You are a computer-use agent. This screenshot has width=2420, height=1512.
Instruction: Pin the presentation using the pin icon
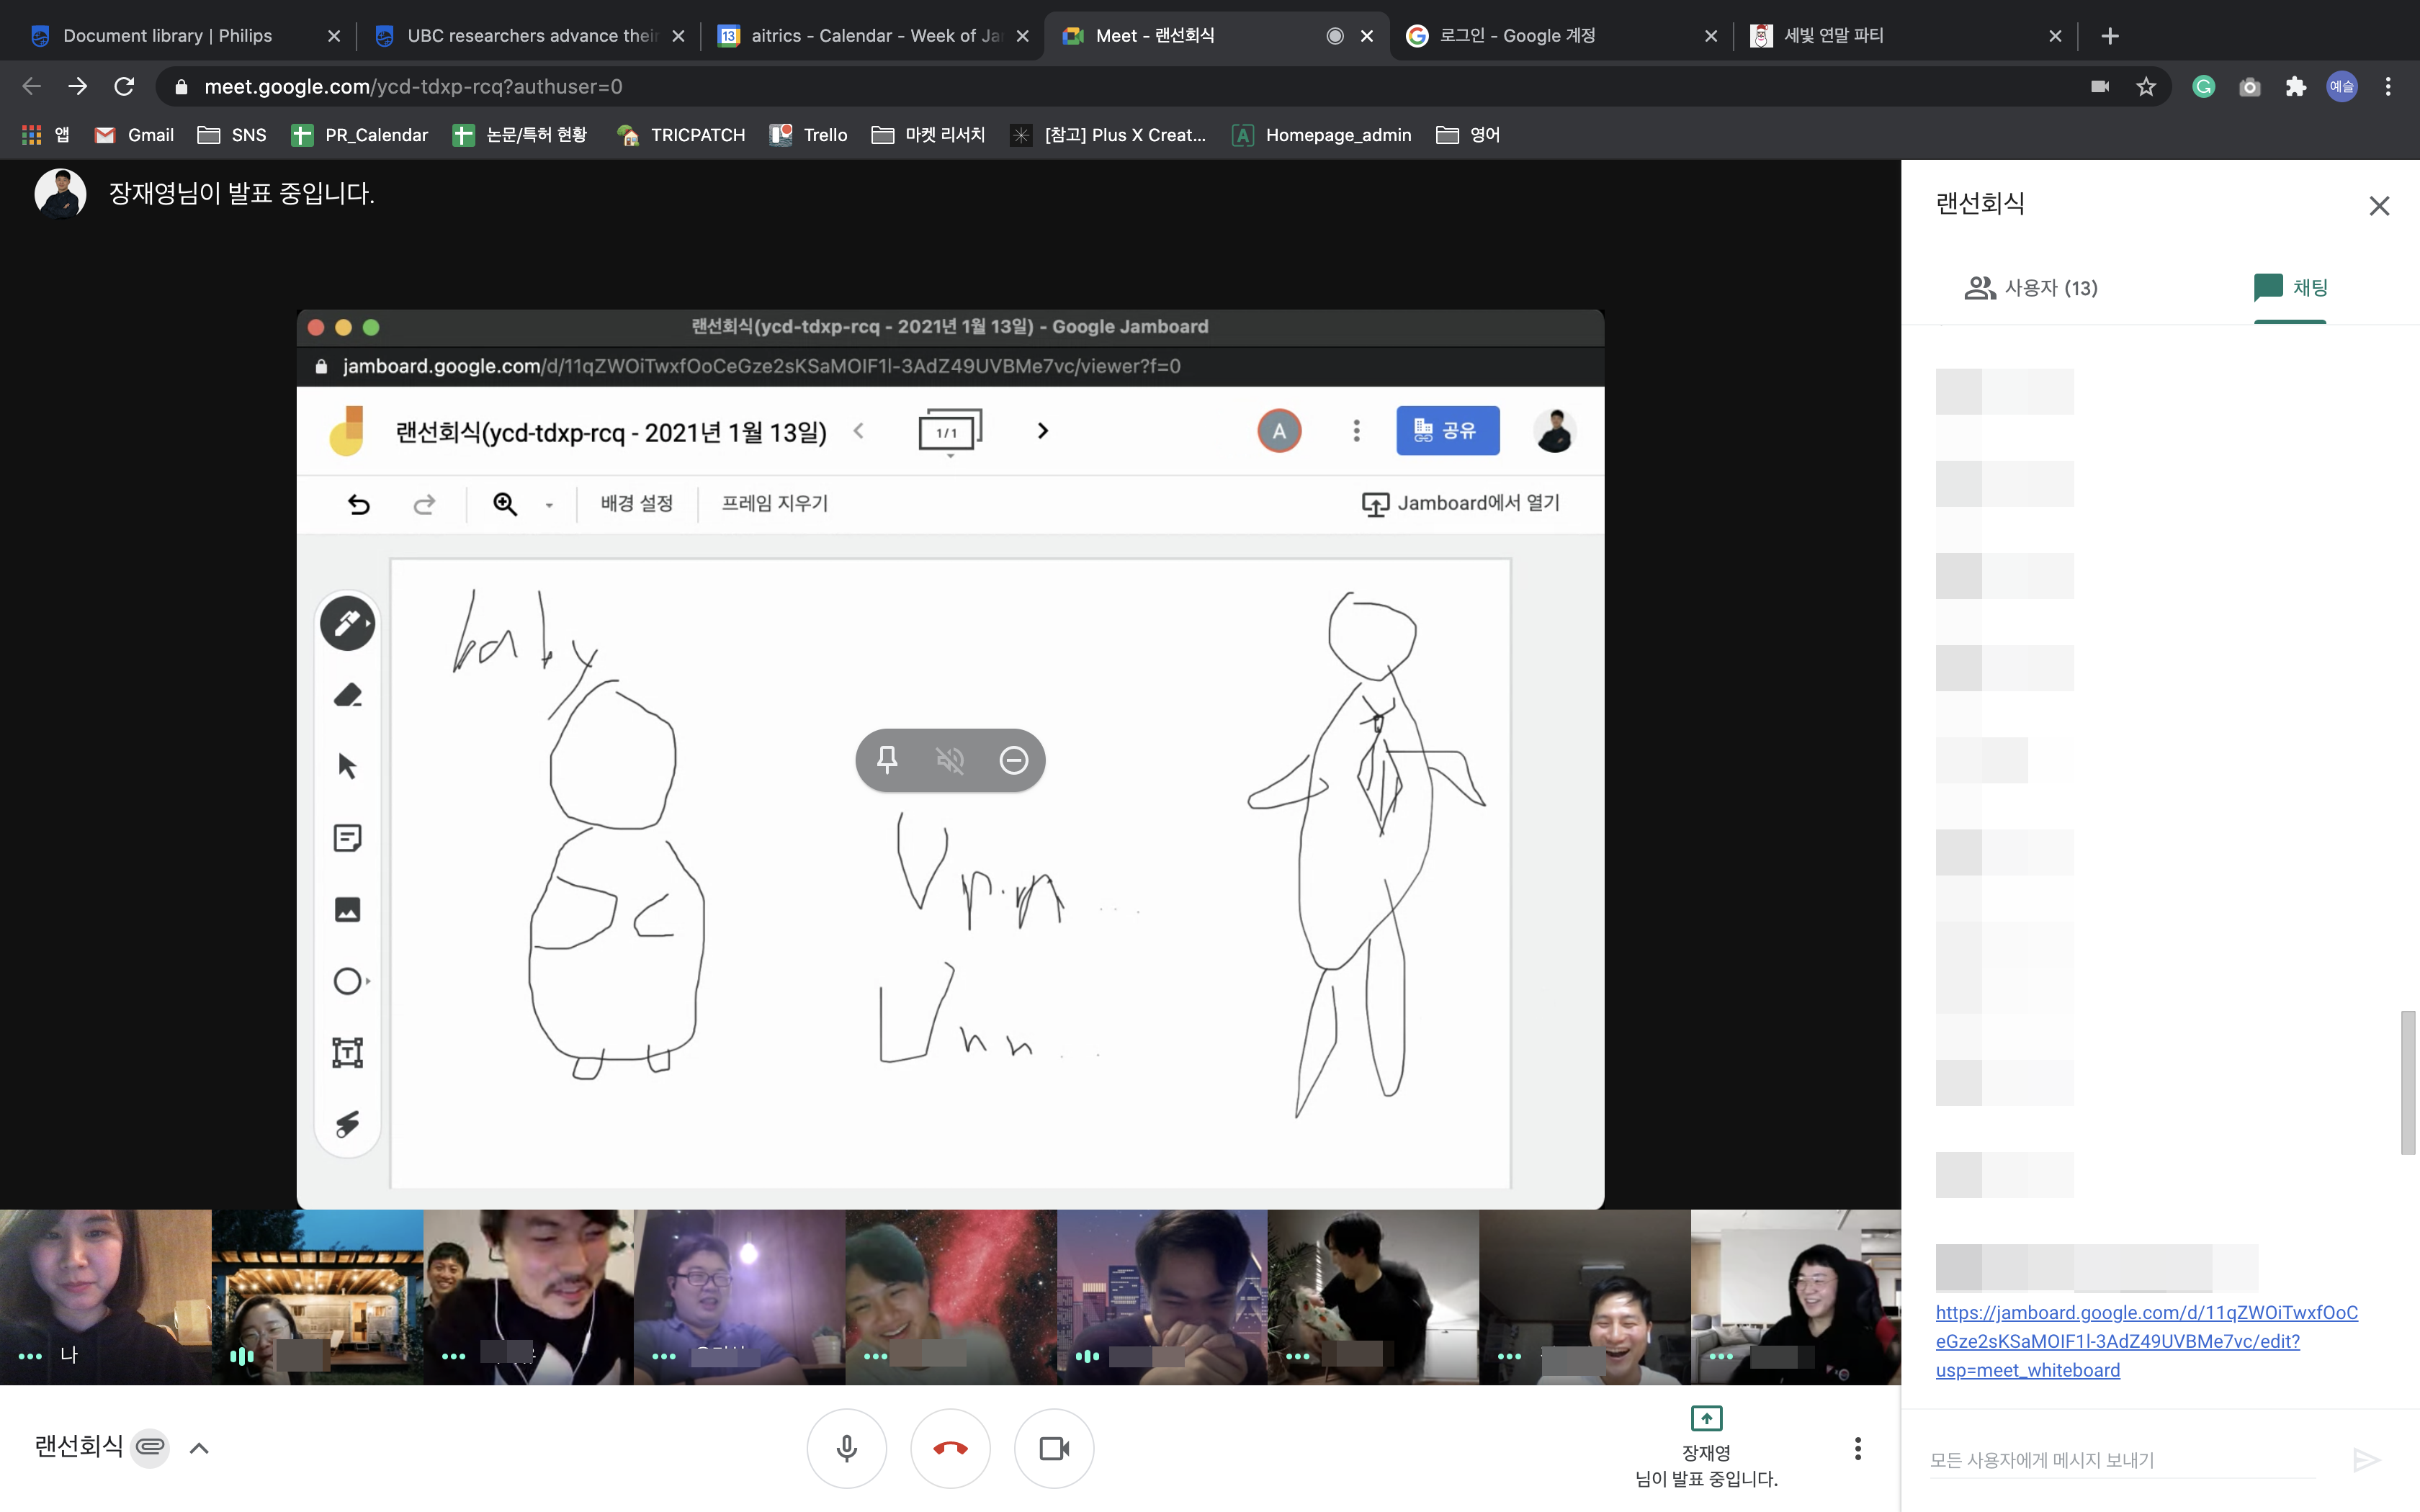point(887,760)
